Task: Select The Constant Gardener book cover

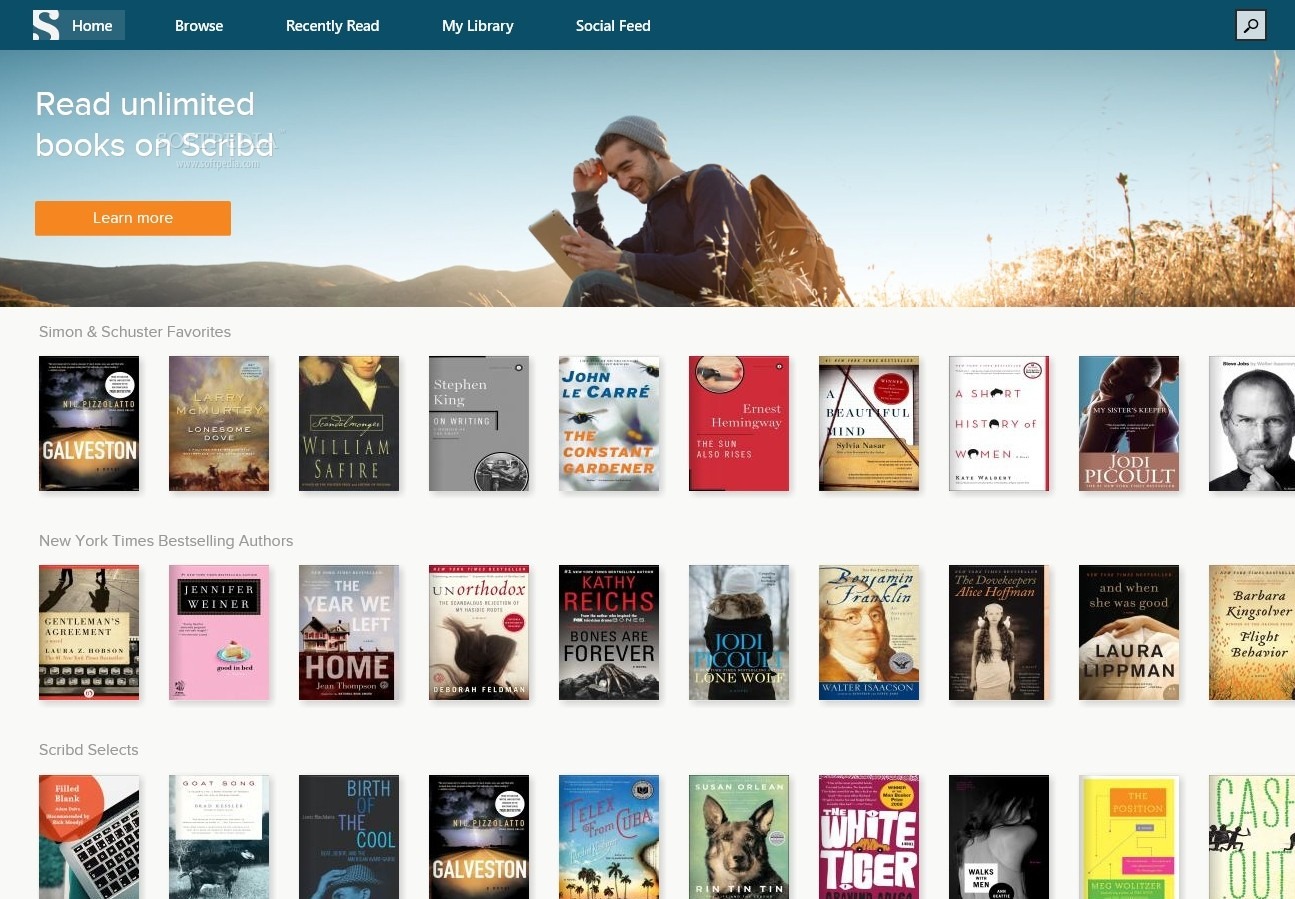Action: (609, 423)
